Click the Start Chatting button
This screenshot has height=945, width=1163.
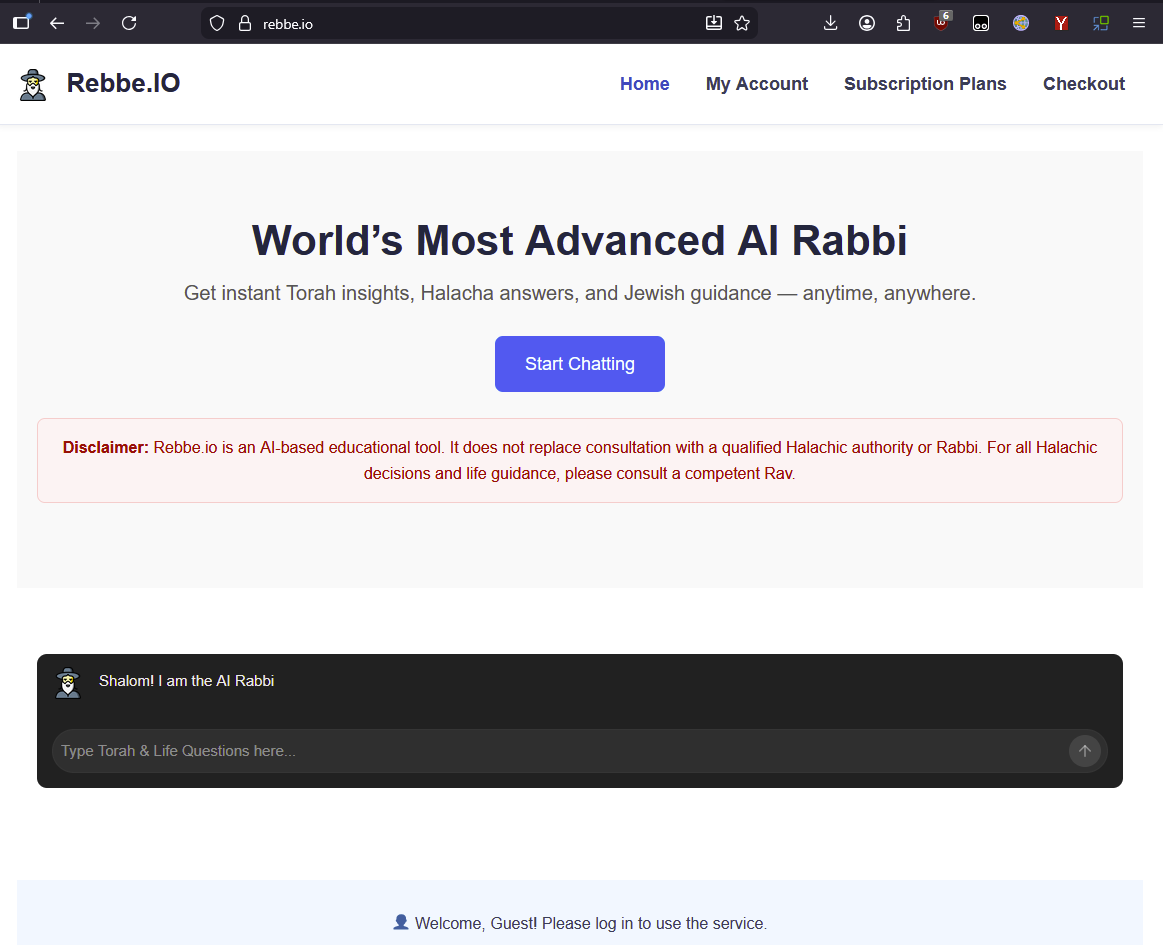(579, 363)
